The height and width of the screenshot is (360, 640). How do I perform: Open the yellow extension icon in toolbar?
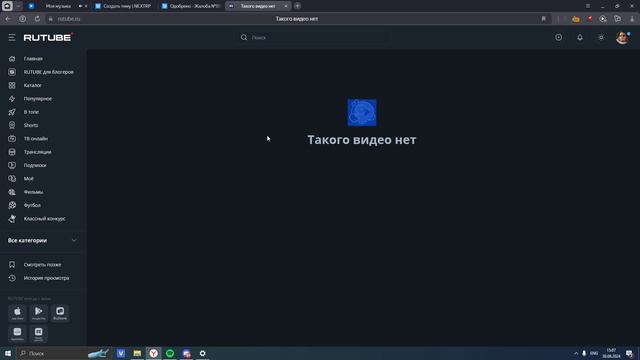pyautogui.click(x=576, y=19)
